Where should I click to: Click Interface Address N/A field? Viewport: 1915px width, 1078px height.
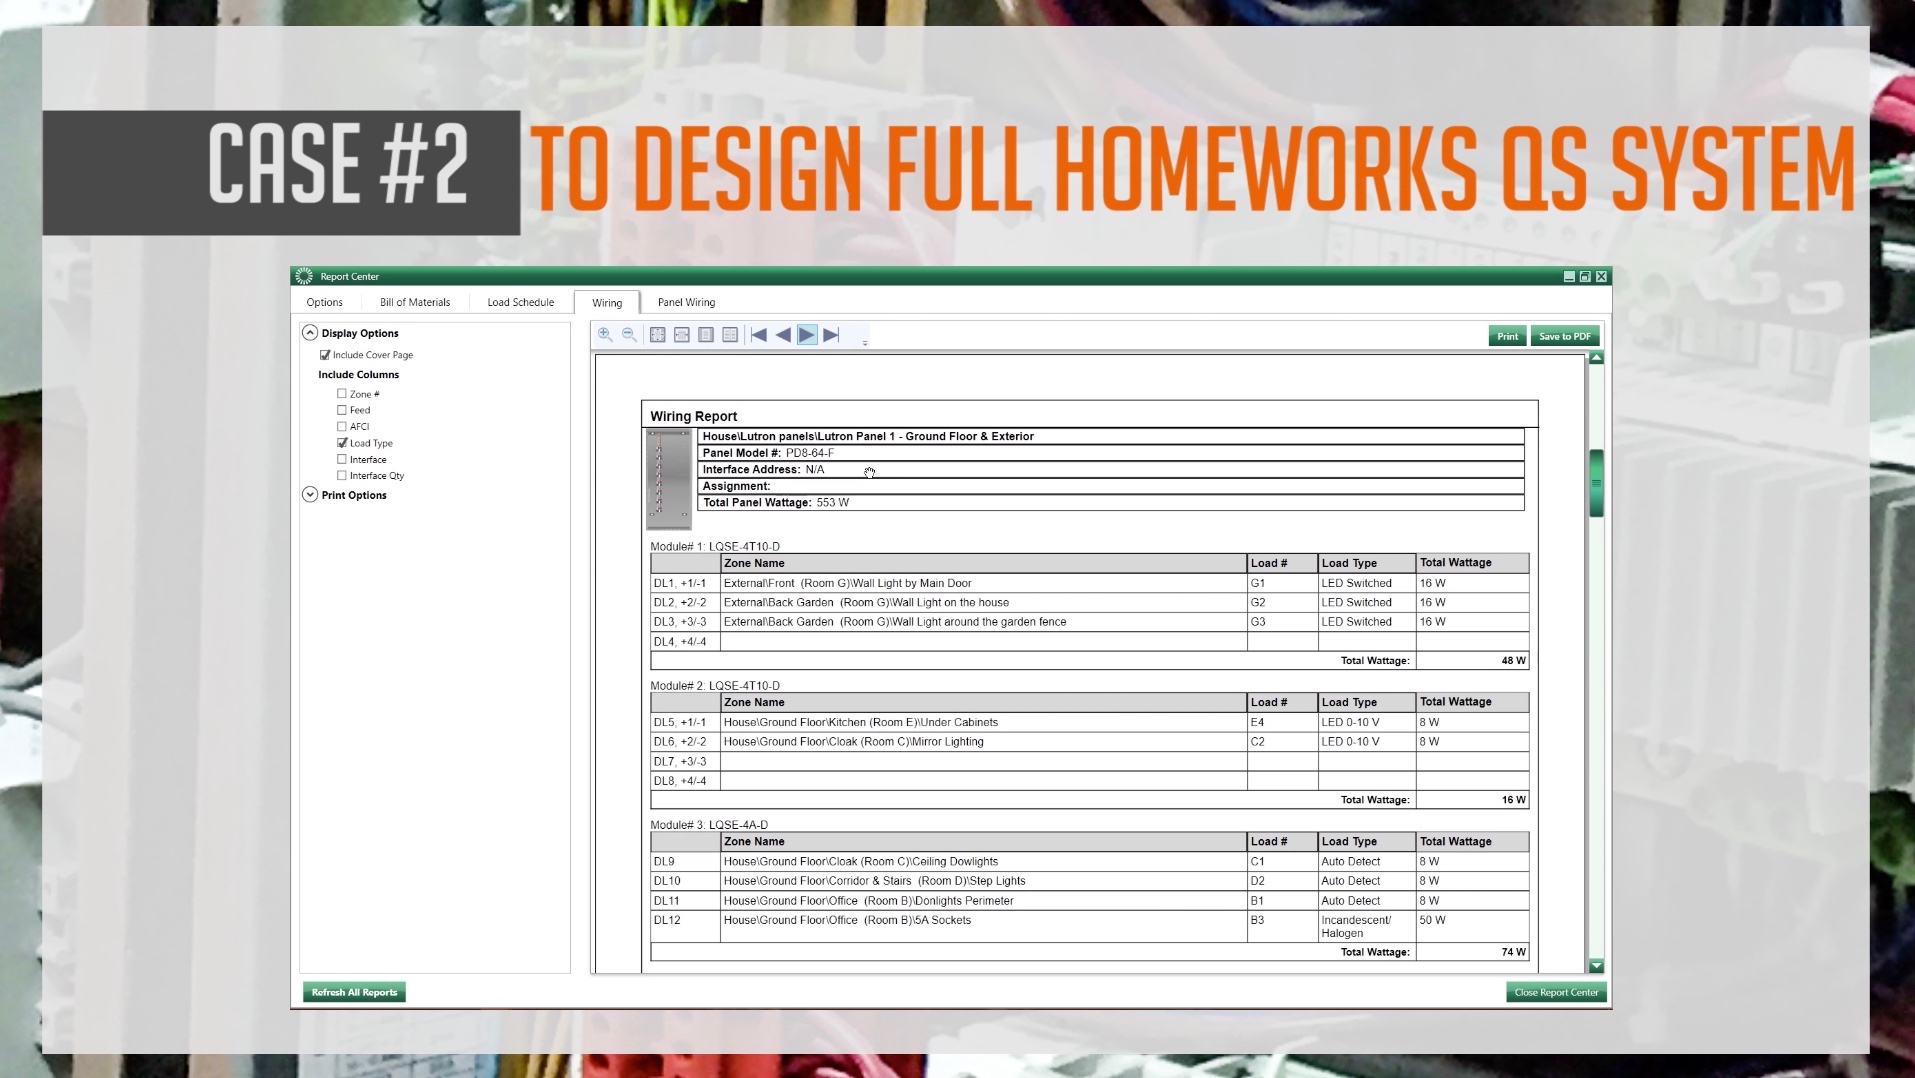pos(1111,470)
